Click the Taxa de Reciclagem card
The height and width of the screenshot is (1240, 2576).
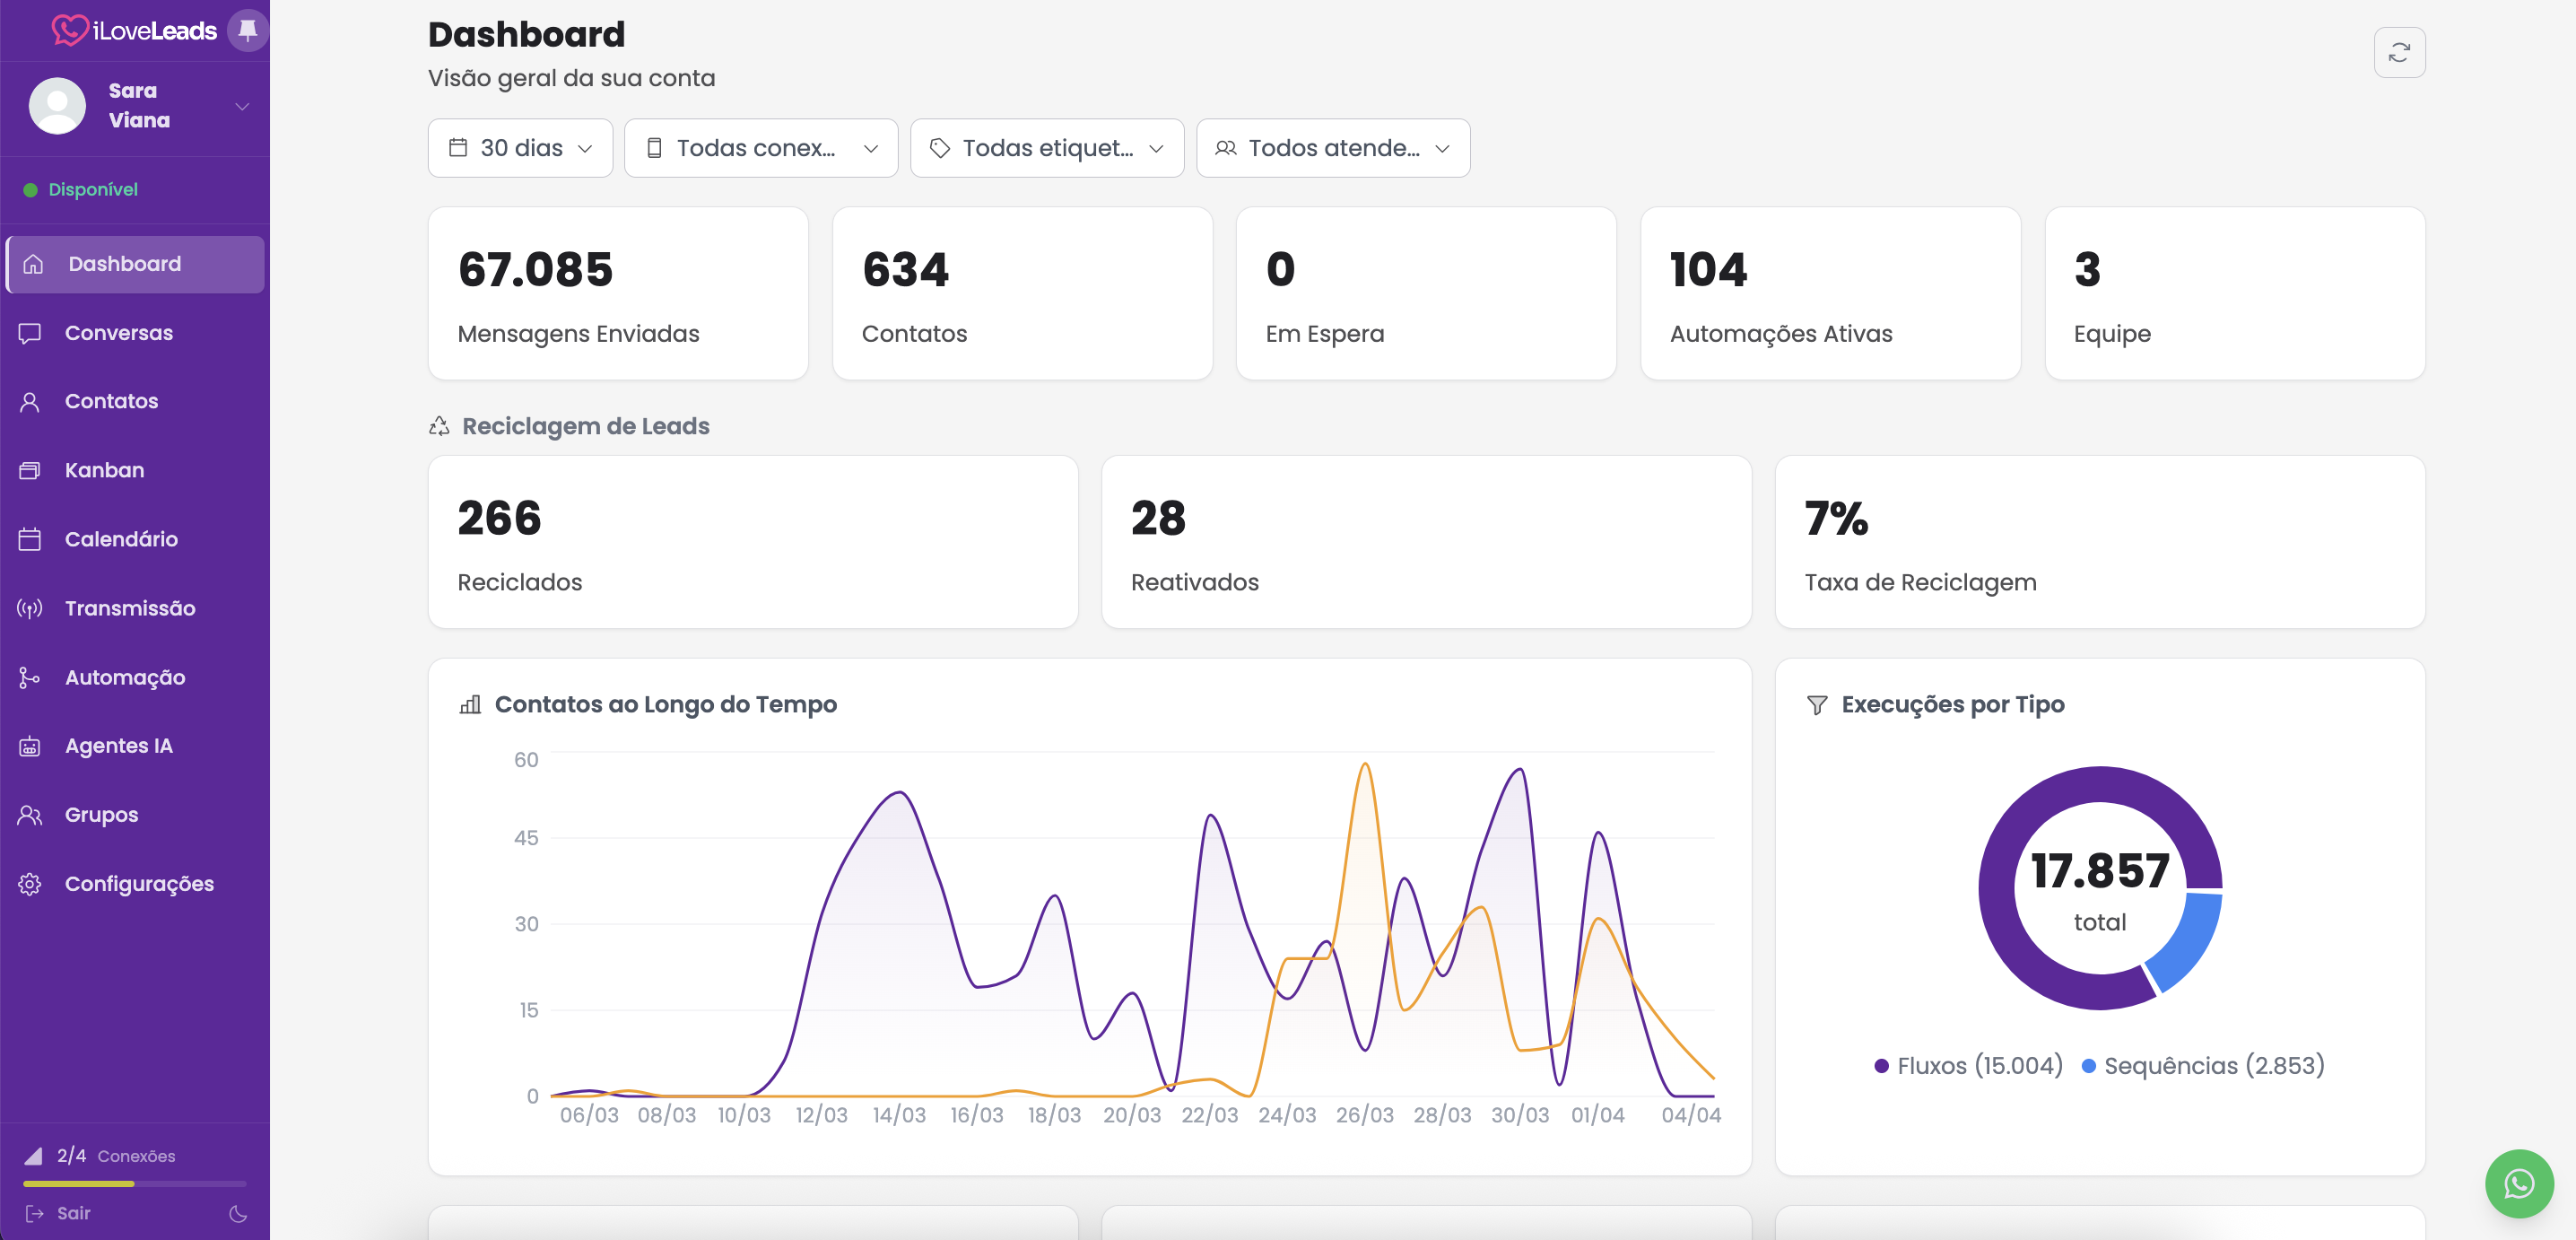2100,542
